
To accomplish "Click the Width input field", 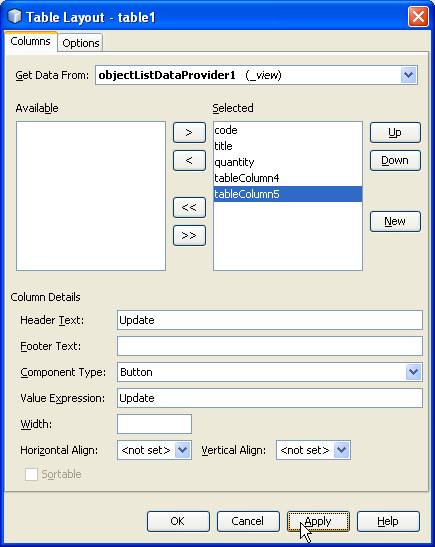I will tap(154, 424).
